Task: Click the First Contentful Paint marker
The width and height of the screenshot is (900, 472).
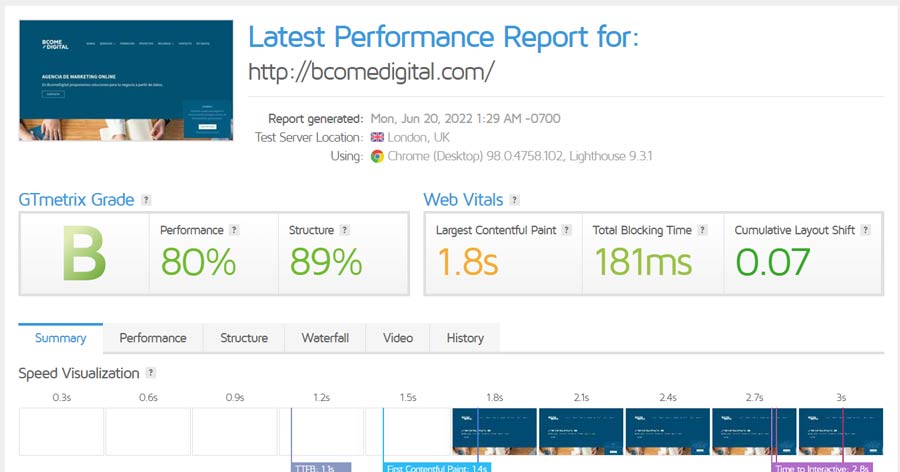Action: coord(437,467)
